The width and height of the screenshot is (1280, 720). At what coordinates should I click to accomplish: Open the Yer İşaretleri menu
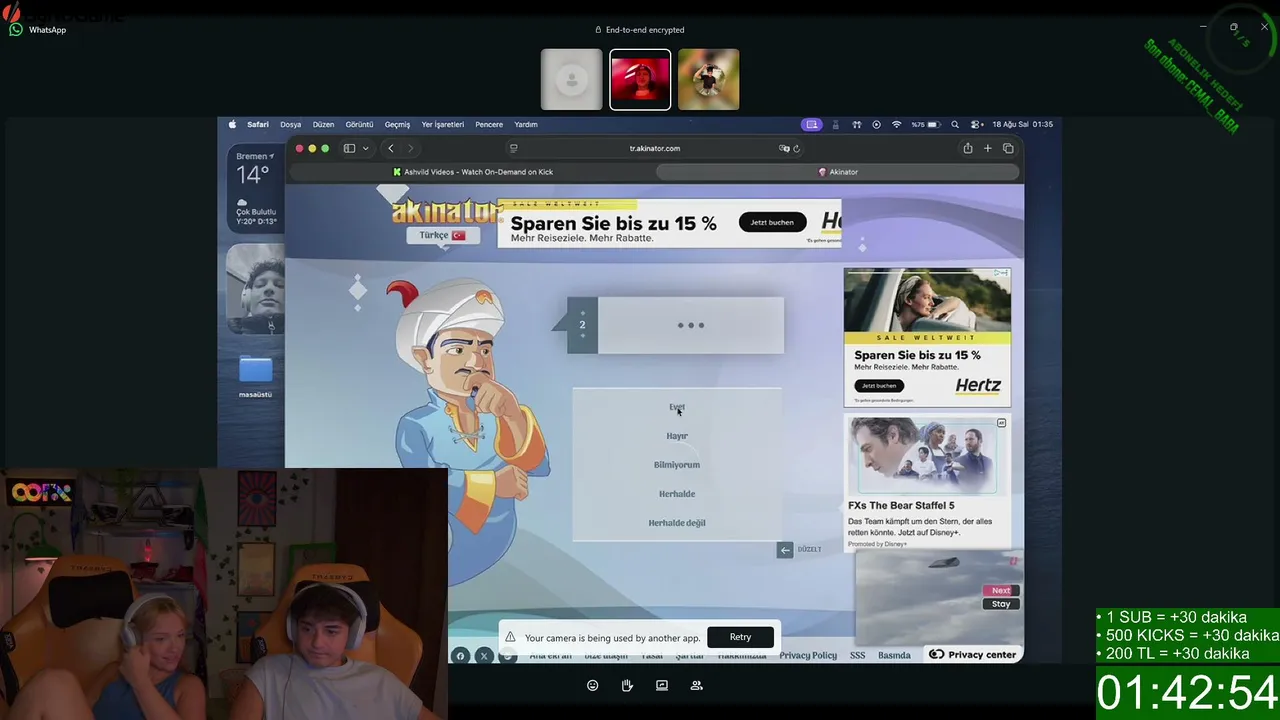pyautogui.click(x=443, y=125)
